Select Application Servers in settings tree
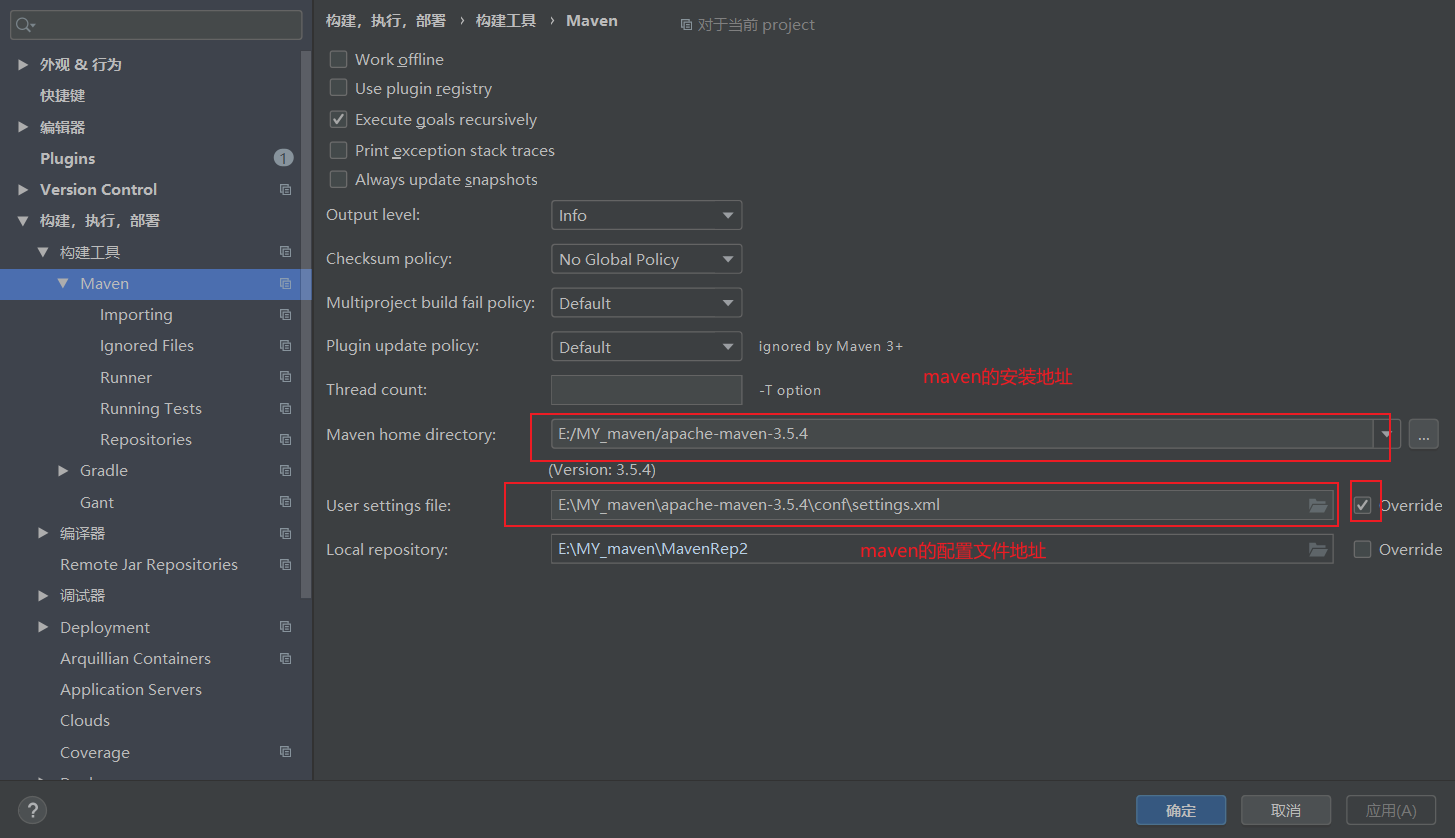The height and width of the screenshot is (838, 1455). click(x=131, y=690)
